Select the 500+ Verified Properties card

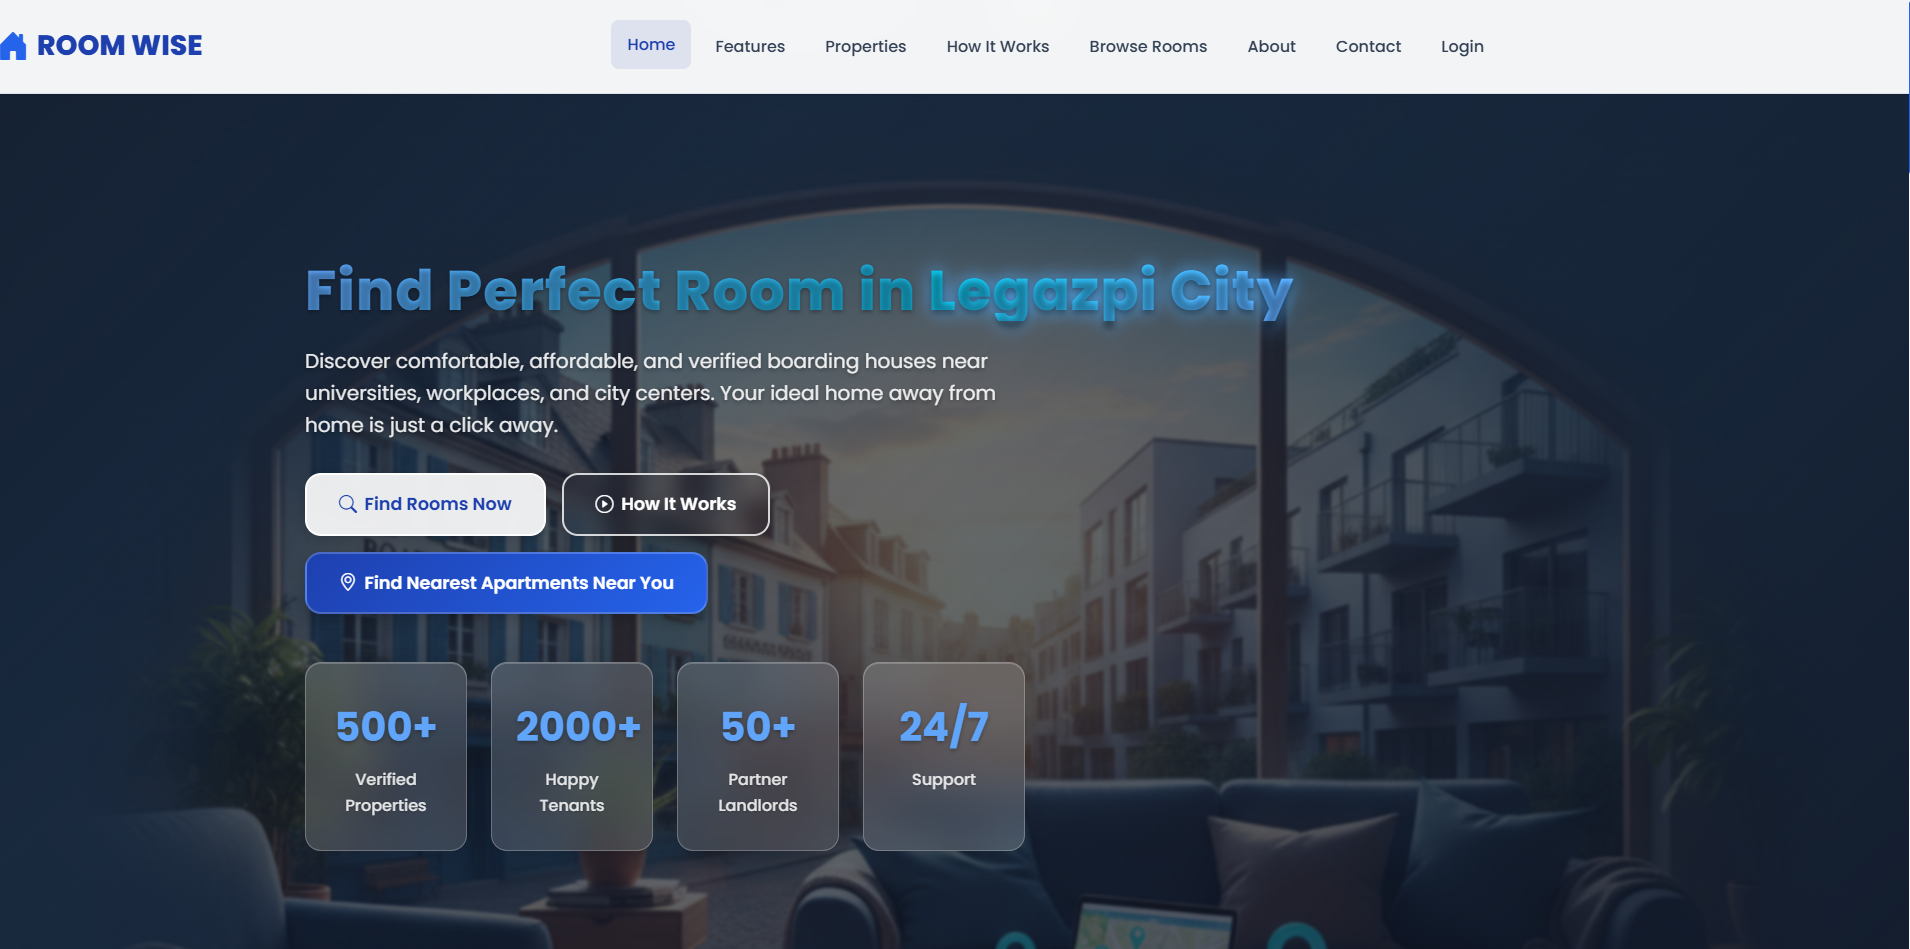click(x=385, y=756)
